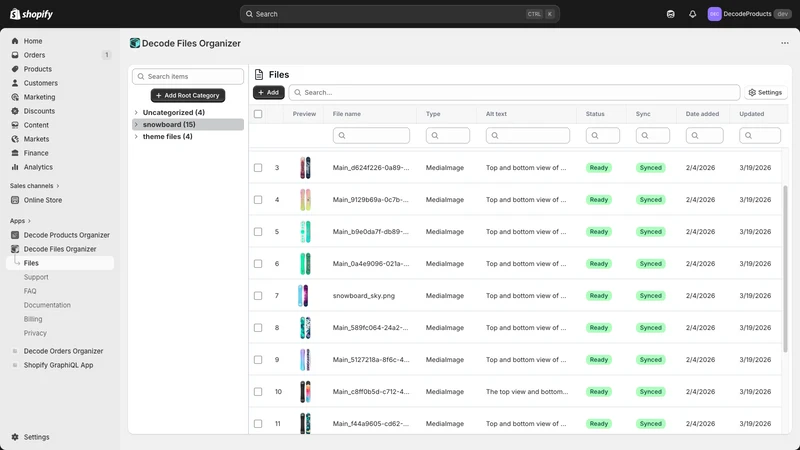Click the Add Root Category button
Image resolution: width=800 pixels, height=450 pixels.
click(x=188, y=95)
